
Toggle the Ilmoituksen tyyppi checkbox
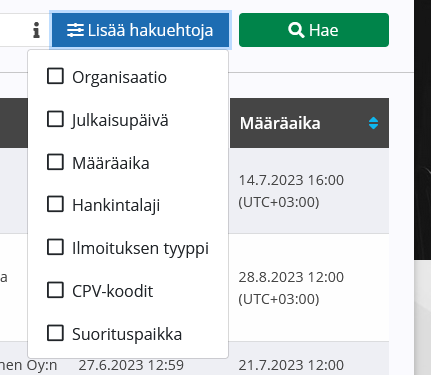click(x=55, y=247)
